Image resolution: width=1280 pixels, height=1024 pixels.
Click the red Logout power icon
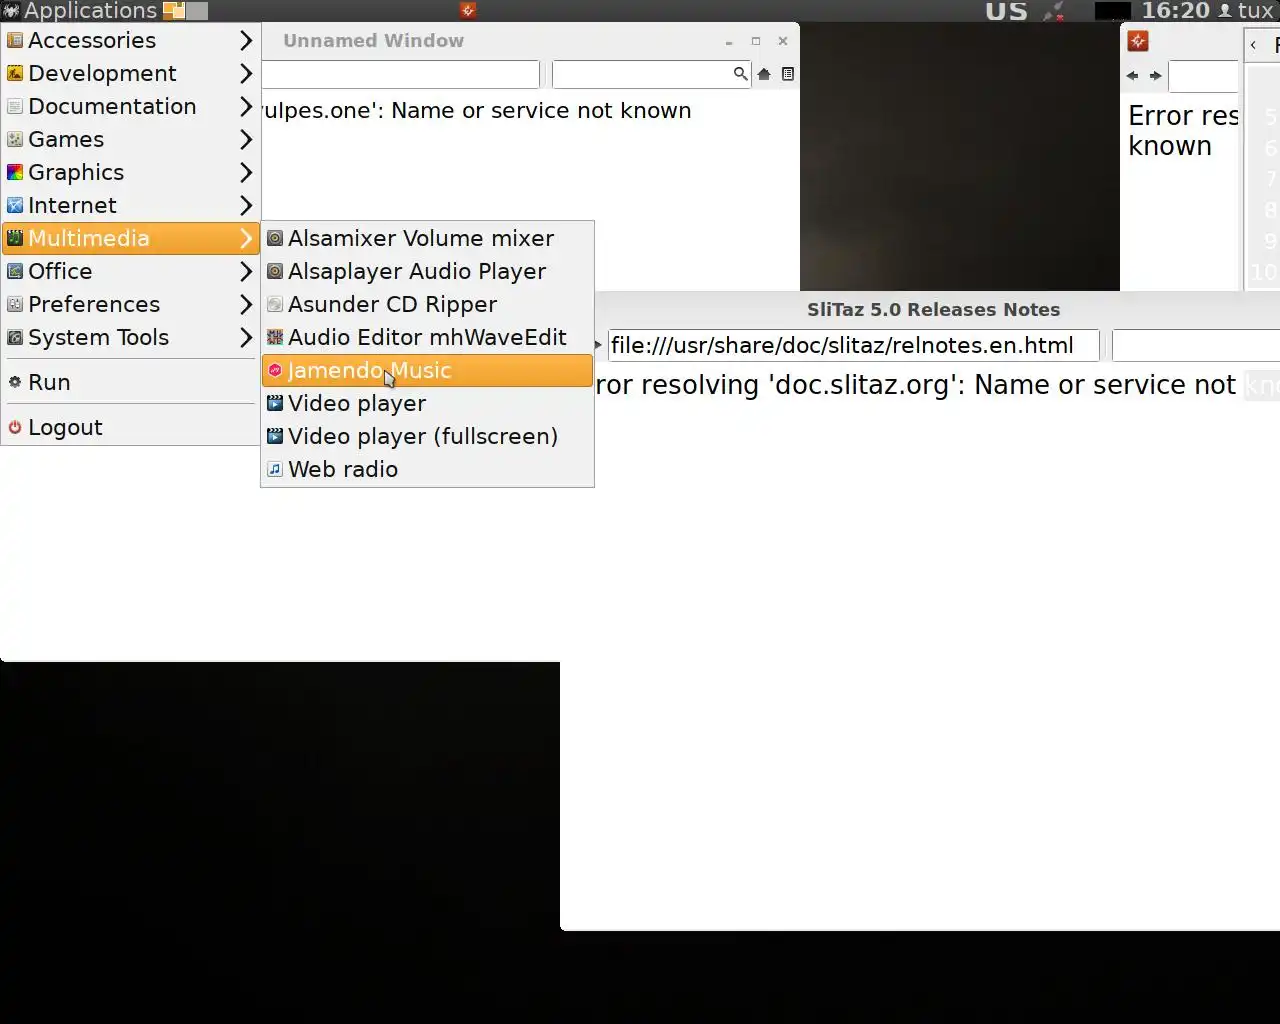pyautogui.click(x=15, y=428)
